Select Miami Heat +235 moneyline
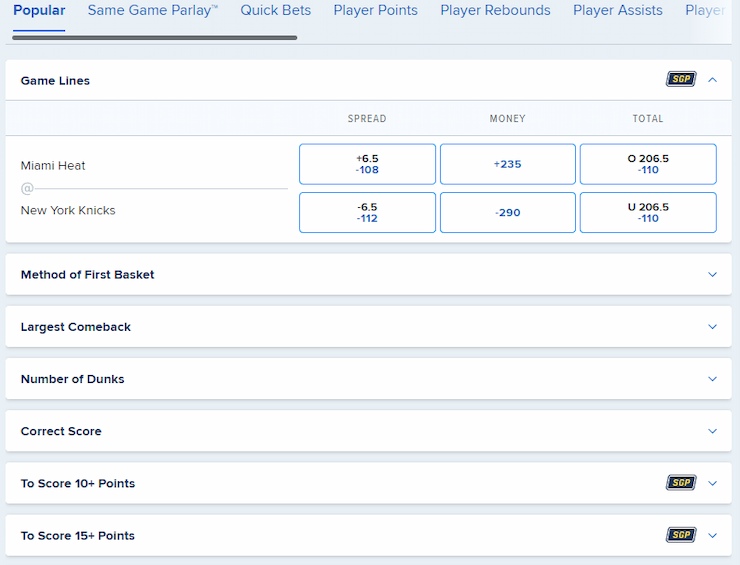740x565 pixels. click(x=508, y=164)
